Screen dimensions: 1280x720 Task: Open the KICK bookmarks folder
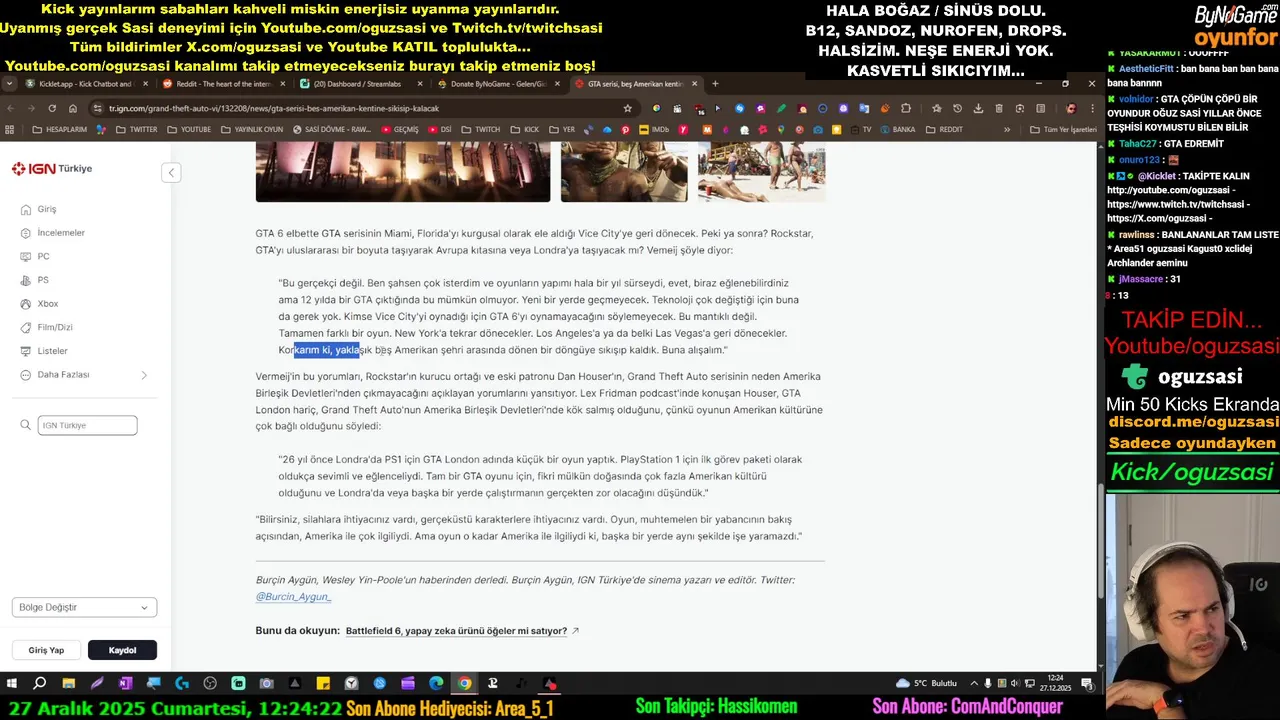coord(524,129)
